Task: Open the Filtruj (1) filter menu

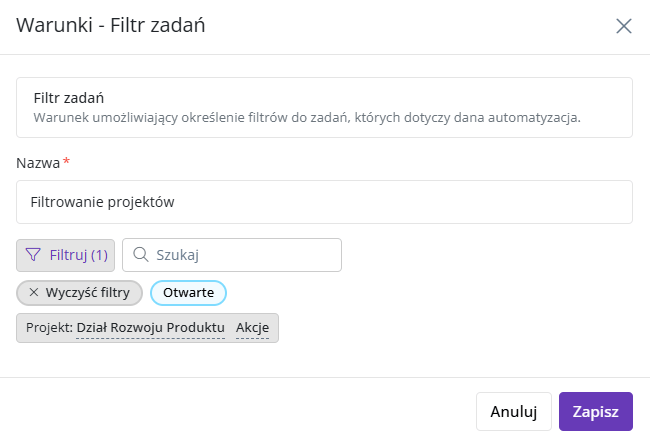Action: 65,255
